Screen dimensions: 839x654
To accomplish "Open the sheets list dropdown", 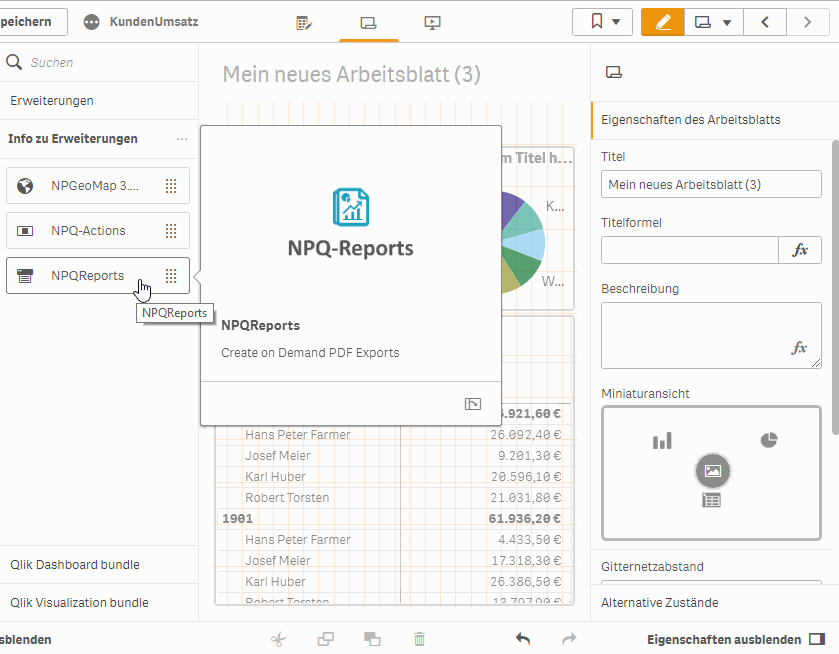I will coord(714,22).
